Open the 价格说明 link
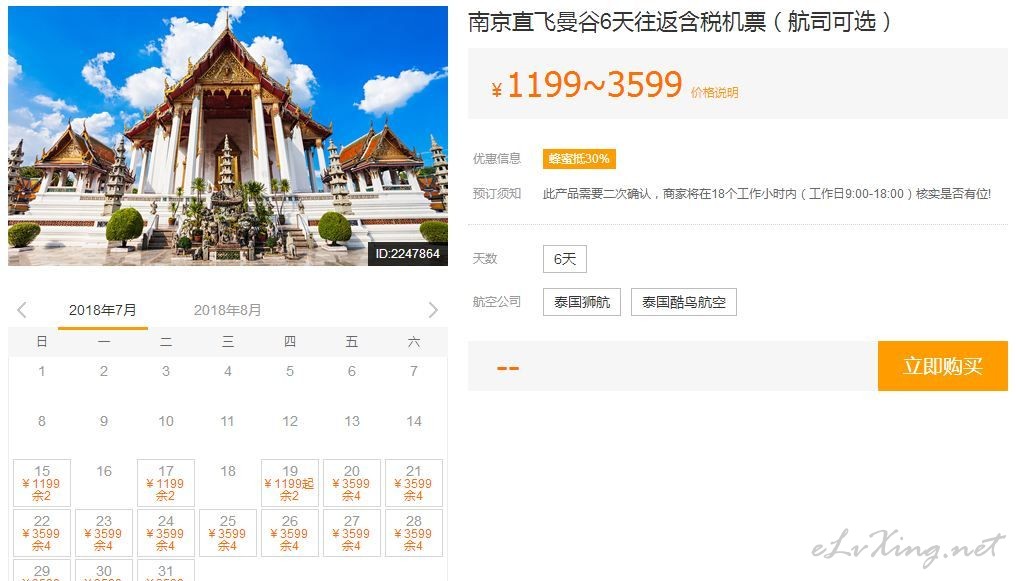Screen dimensions: 1016x581 (x=714, y=93)
